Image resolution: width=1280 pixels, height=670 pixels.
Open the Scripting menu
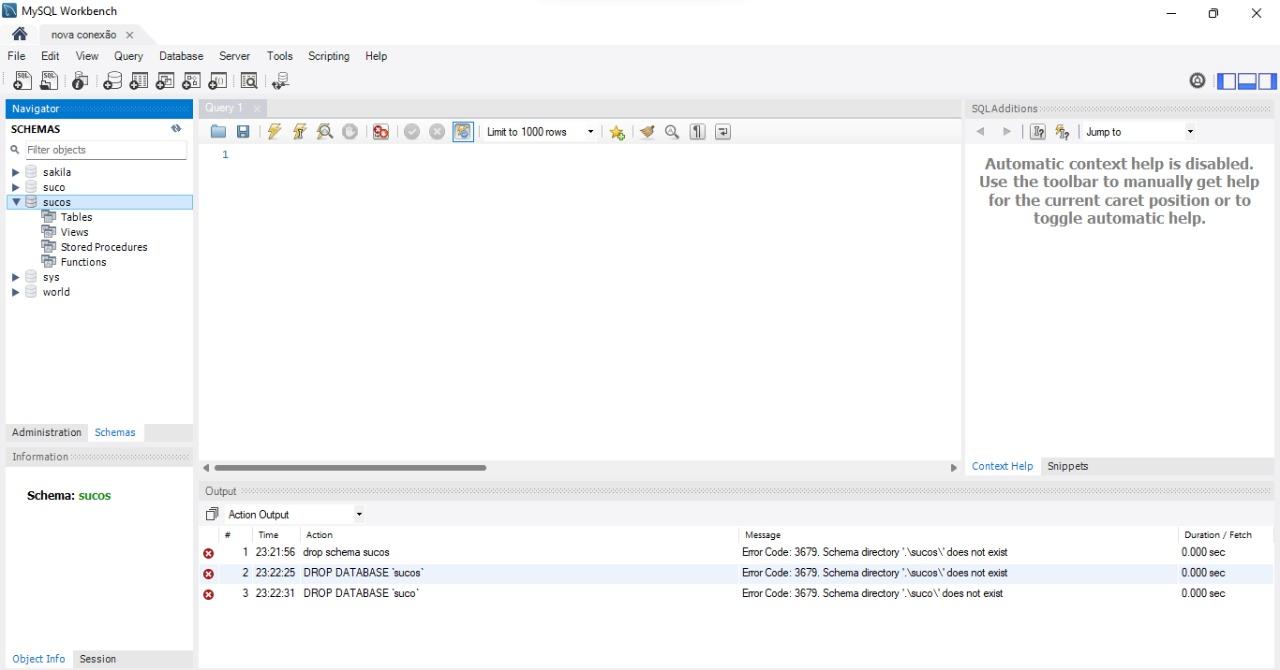pos(328,56)
